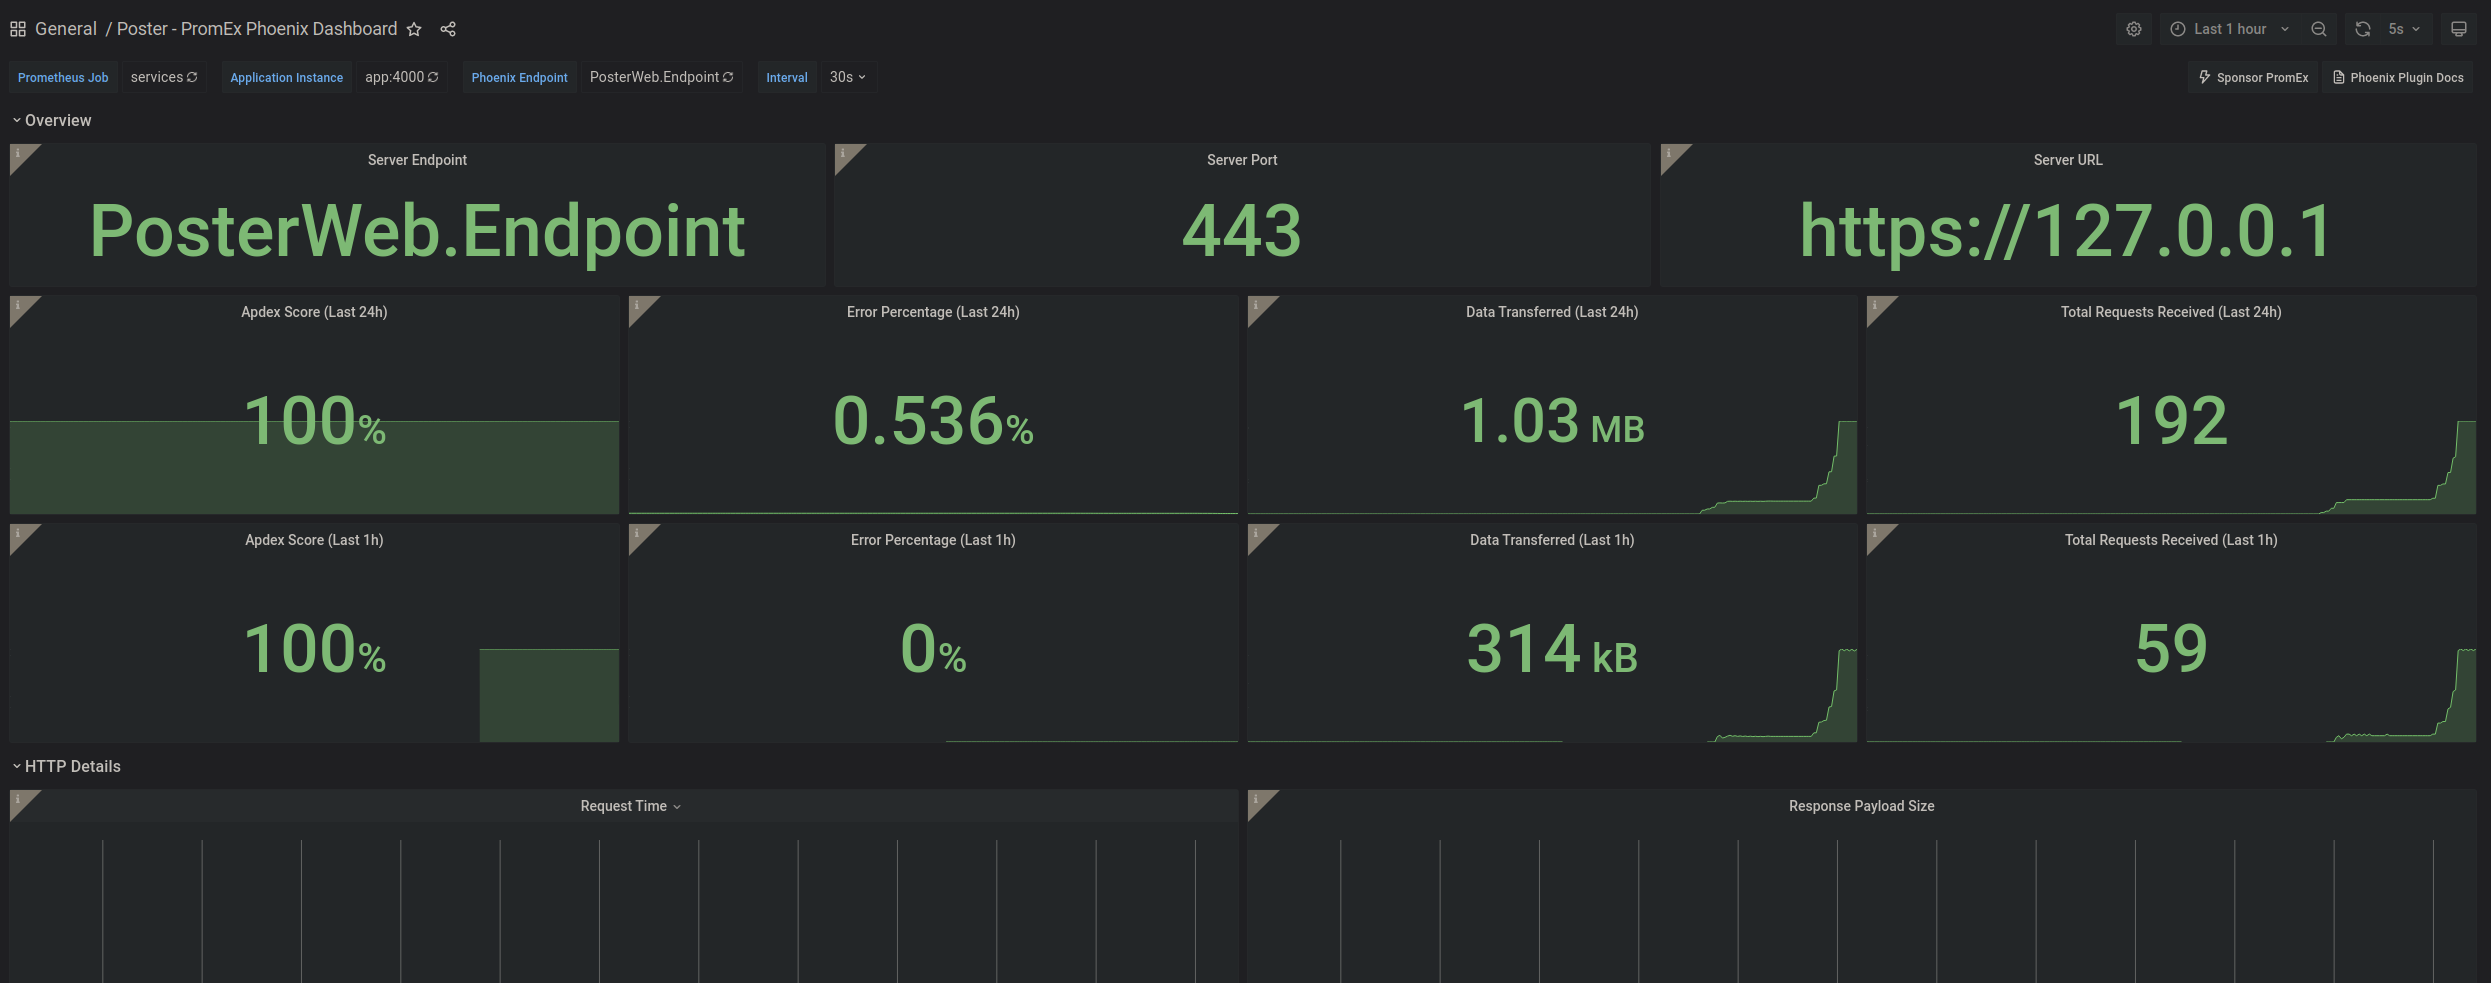
Task: Open the 30s Interval dropdown
Action: [x=848, y=77]
